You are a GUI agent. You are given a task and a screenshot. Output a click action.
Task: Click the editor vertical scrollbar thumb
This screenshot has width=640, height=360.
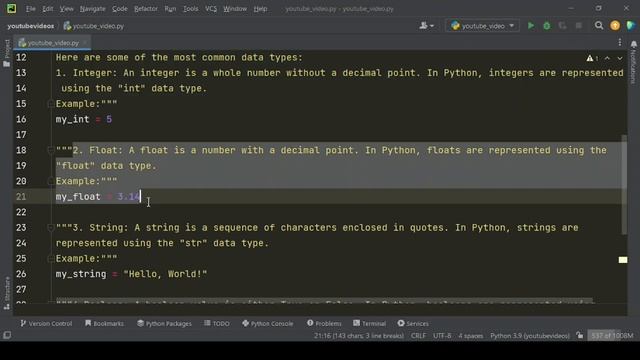tap(624, 184)
